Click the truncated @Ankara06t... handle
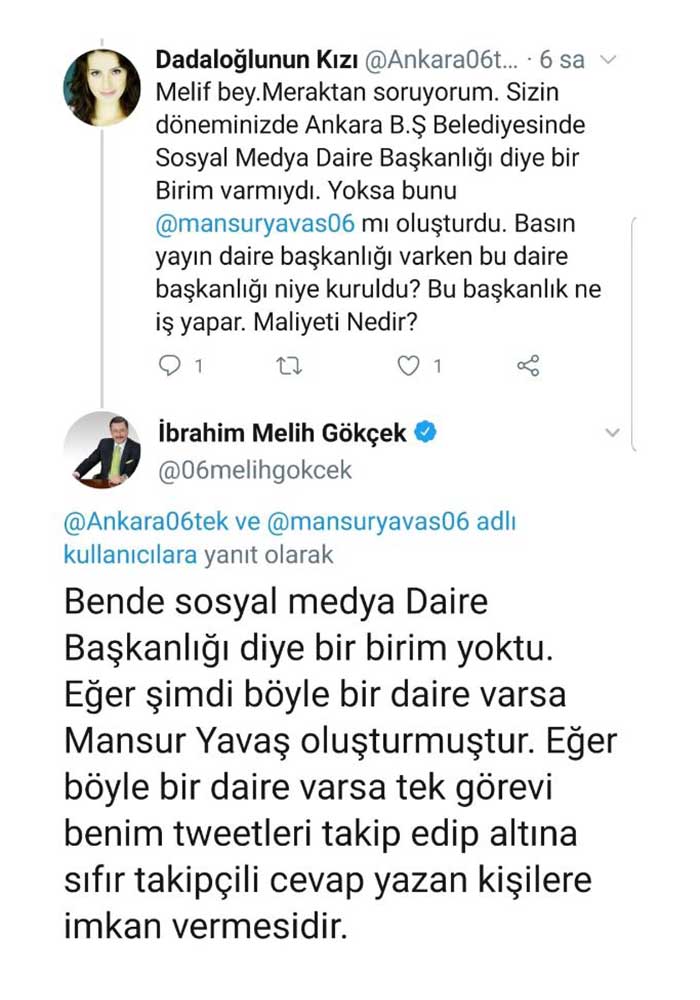 pyautogui.click(x=434, y=60)
